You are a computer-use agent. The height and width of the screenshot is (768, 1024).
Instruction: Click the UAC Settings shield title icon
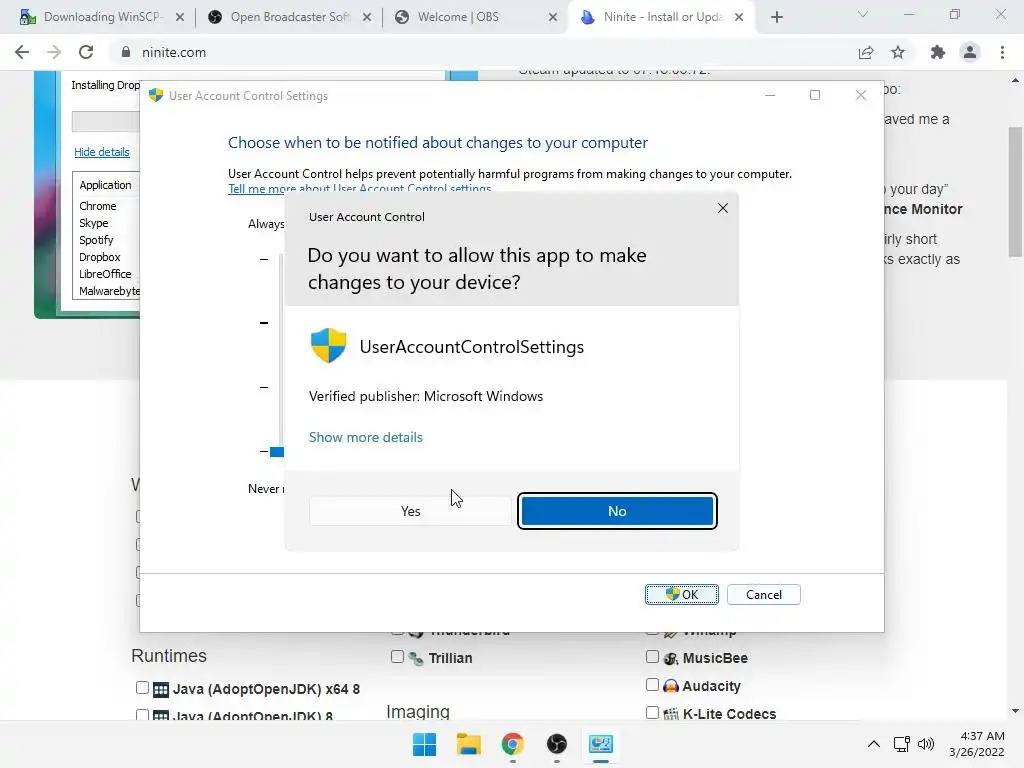click(155, 95)
